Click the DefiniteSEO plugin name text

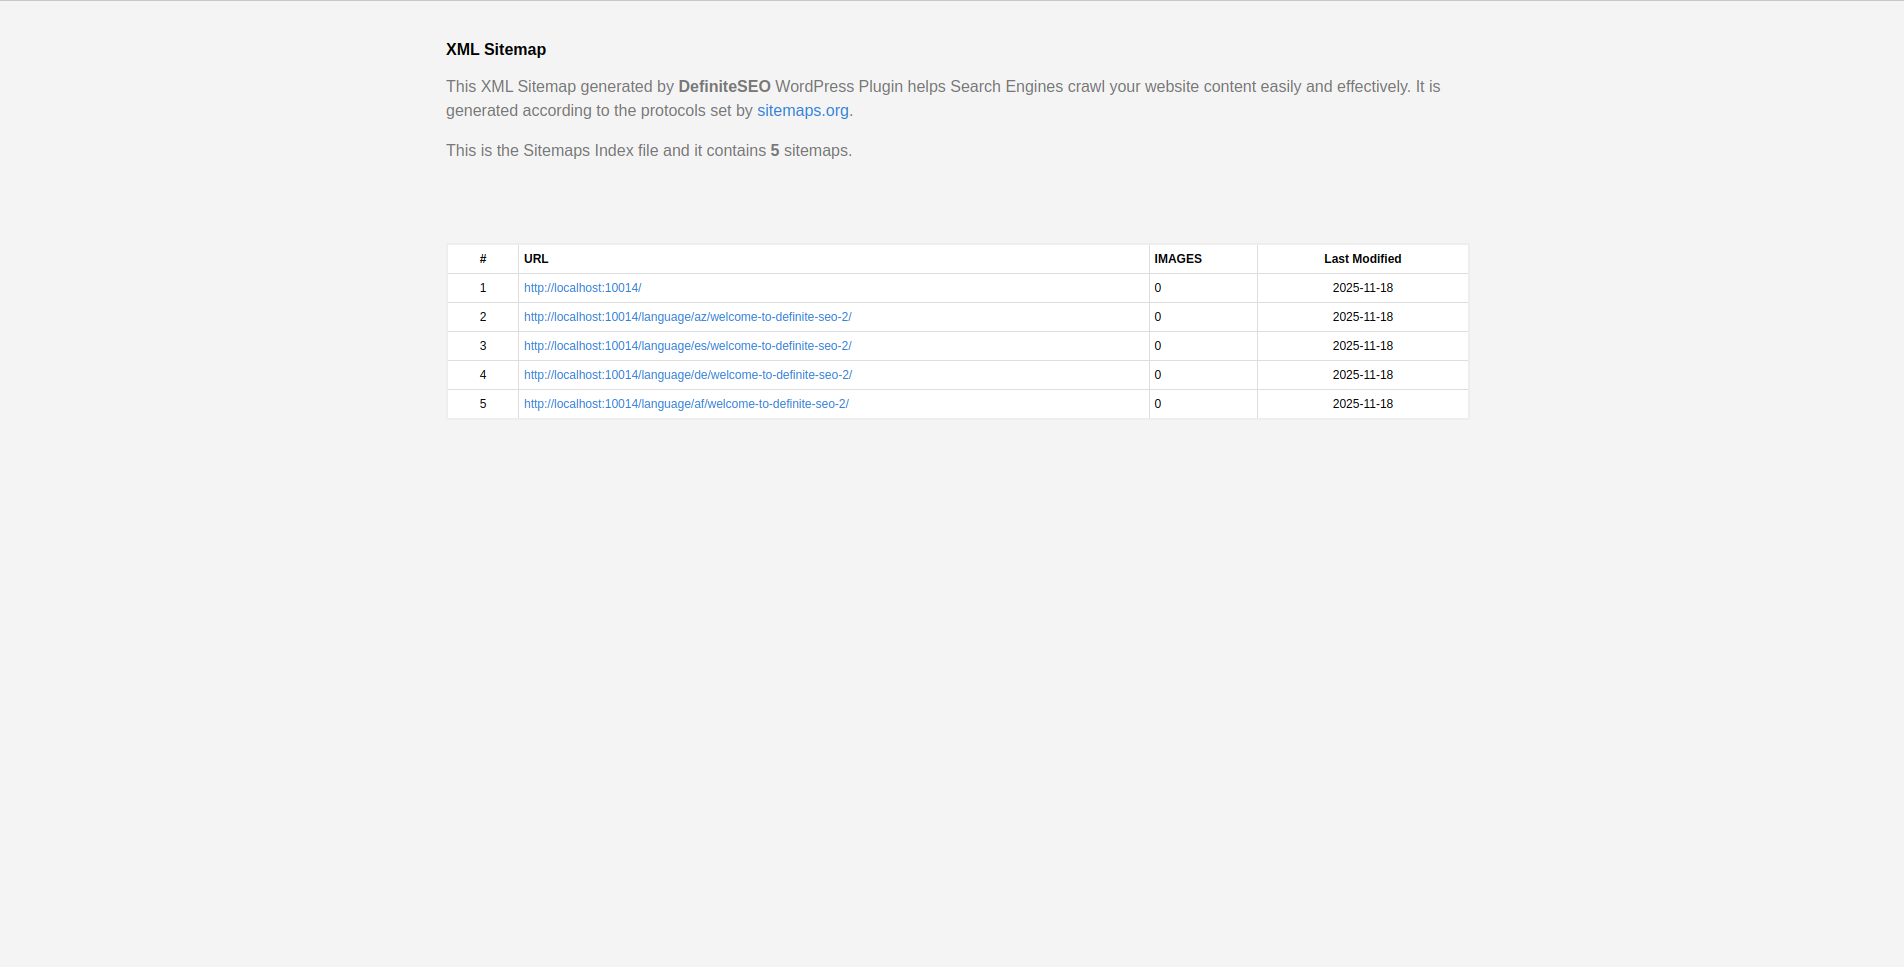pos(723,86)
